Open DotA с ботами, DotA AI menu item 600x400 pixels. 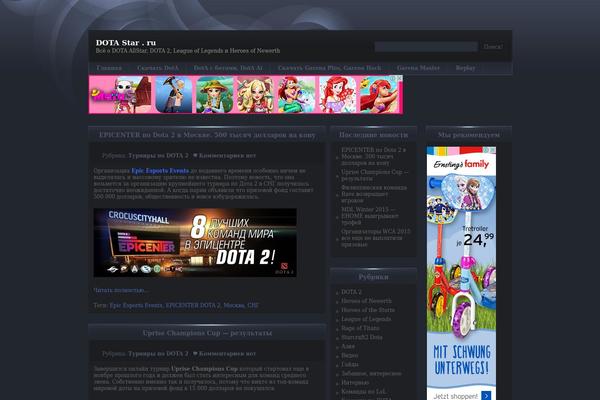[x=228, y=68]
